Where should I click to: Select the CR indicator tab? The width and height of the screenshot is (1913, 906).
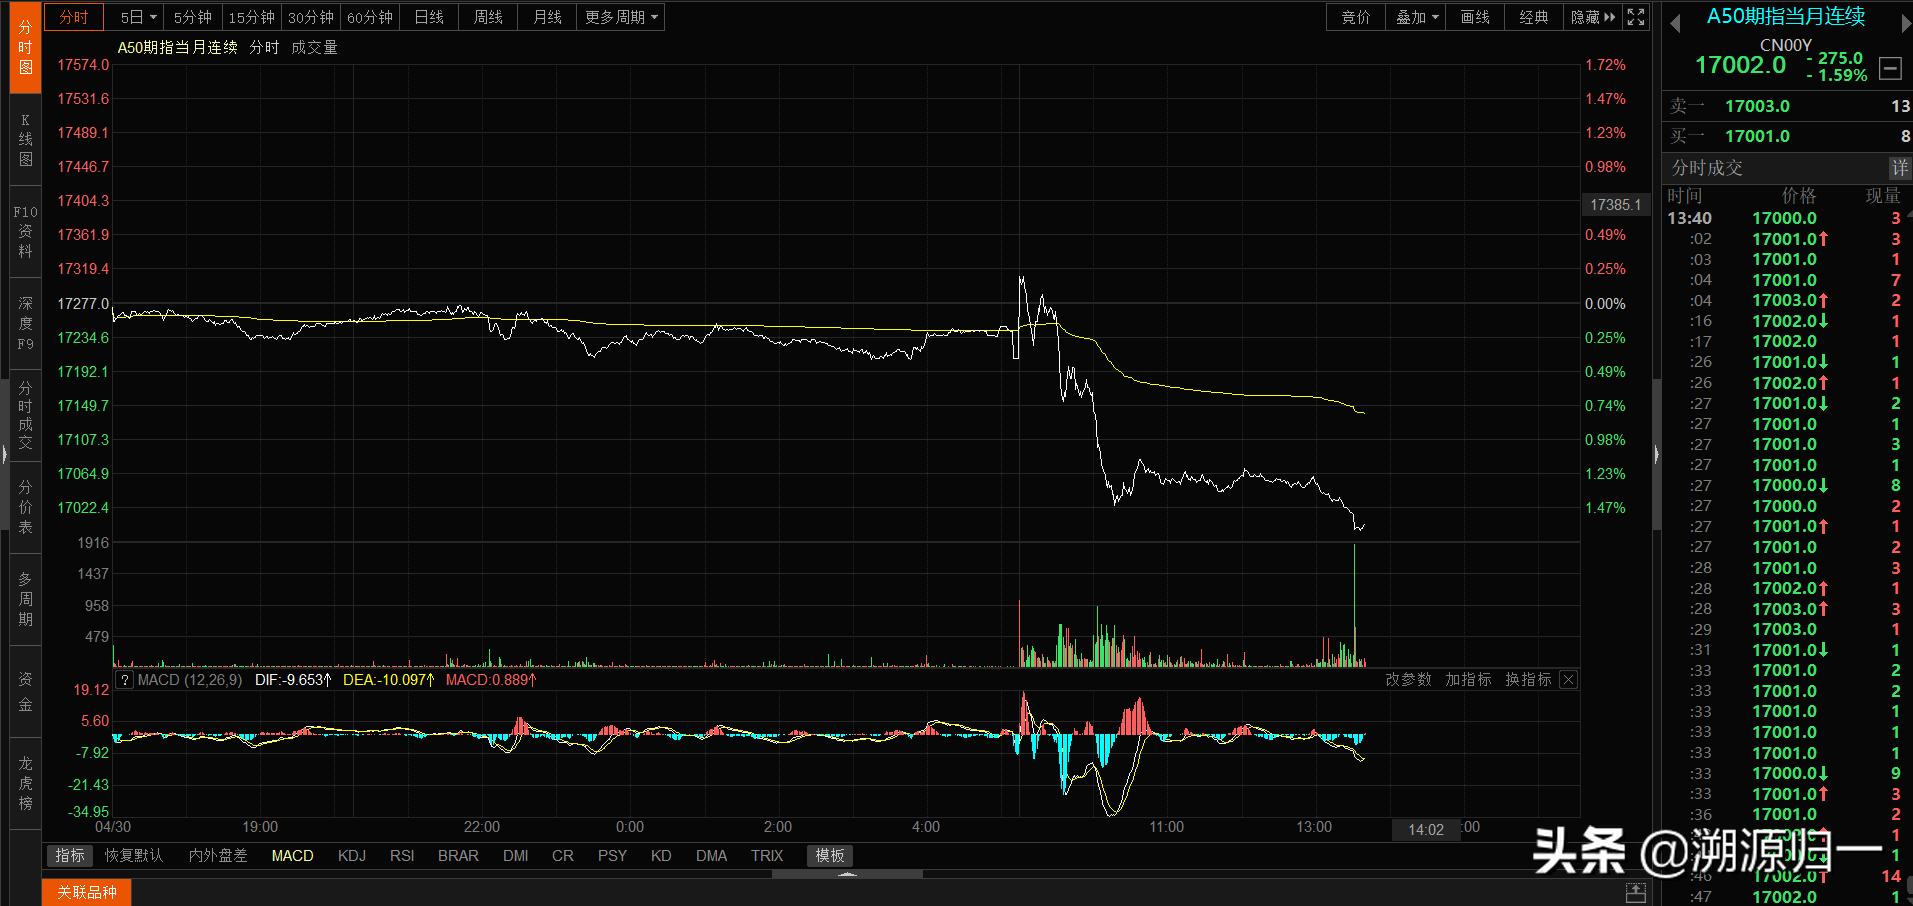[563, 856]
